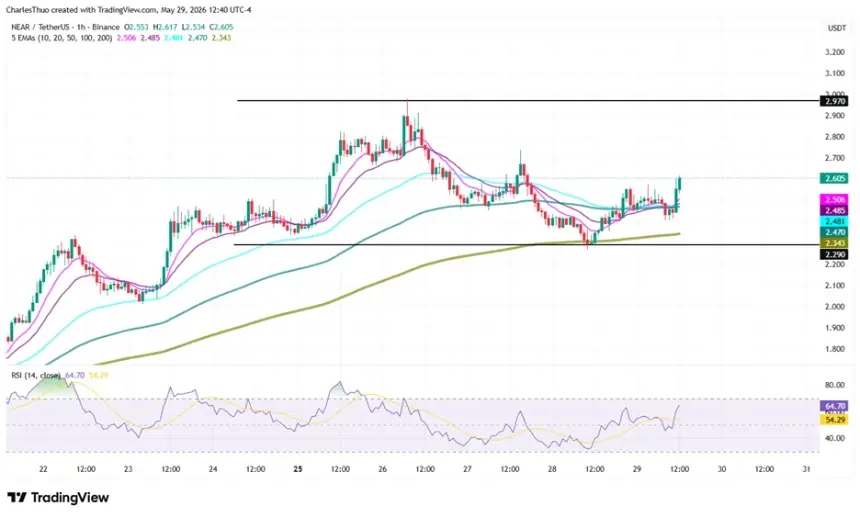Image resolution: width=860 pixels, height=517 pixels.
Task: Select the upper horizontal line at 2.970
Action: tap(528, 100)
